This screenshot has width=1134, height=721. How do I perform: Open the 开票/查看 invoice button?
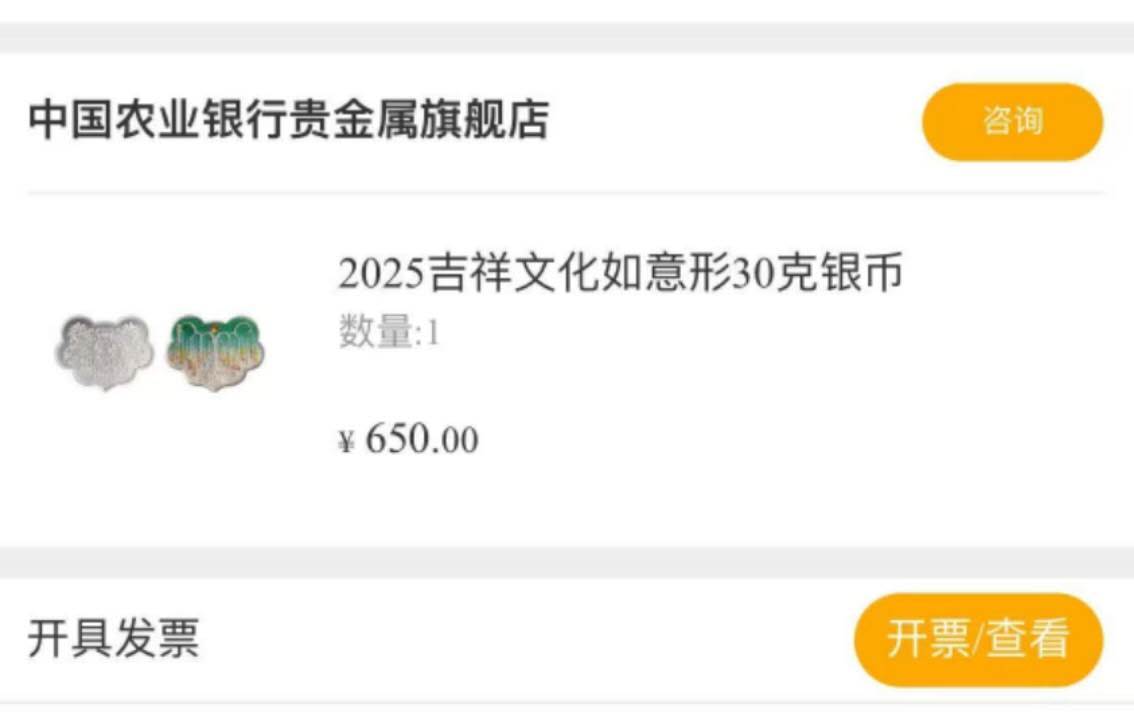[979, 639]
